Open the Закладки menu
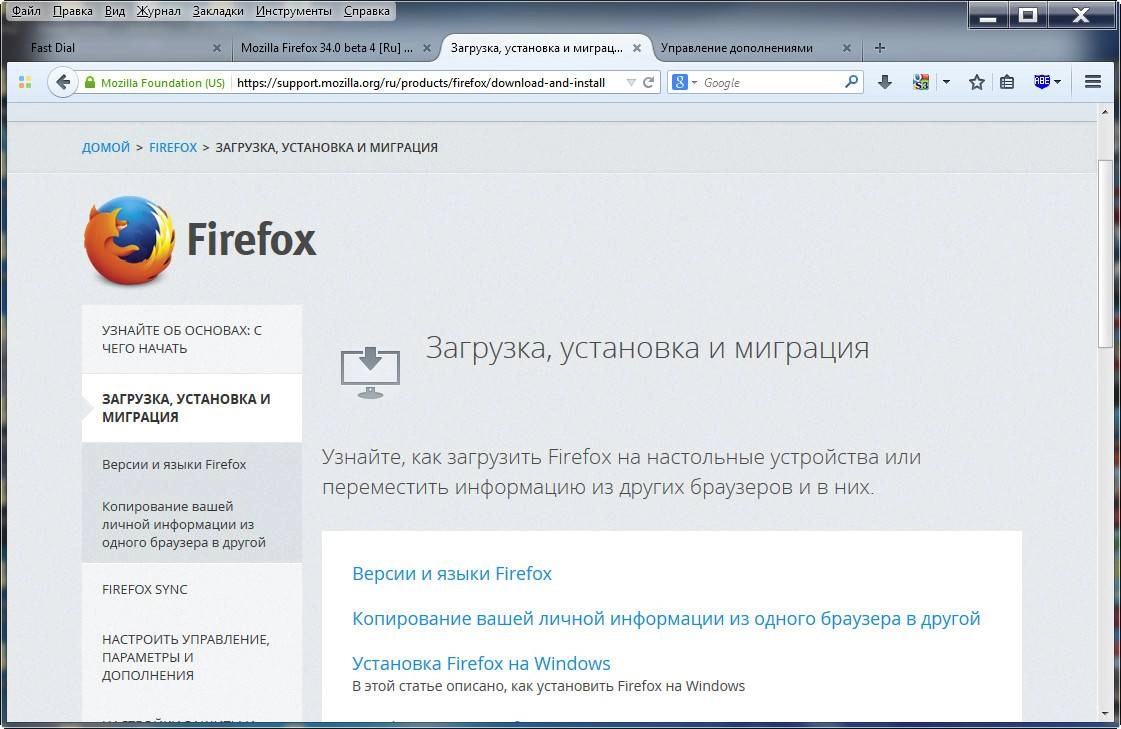Image resolution: width=1121 pixels, height=729 pixels. [x=218, y=11]
